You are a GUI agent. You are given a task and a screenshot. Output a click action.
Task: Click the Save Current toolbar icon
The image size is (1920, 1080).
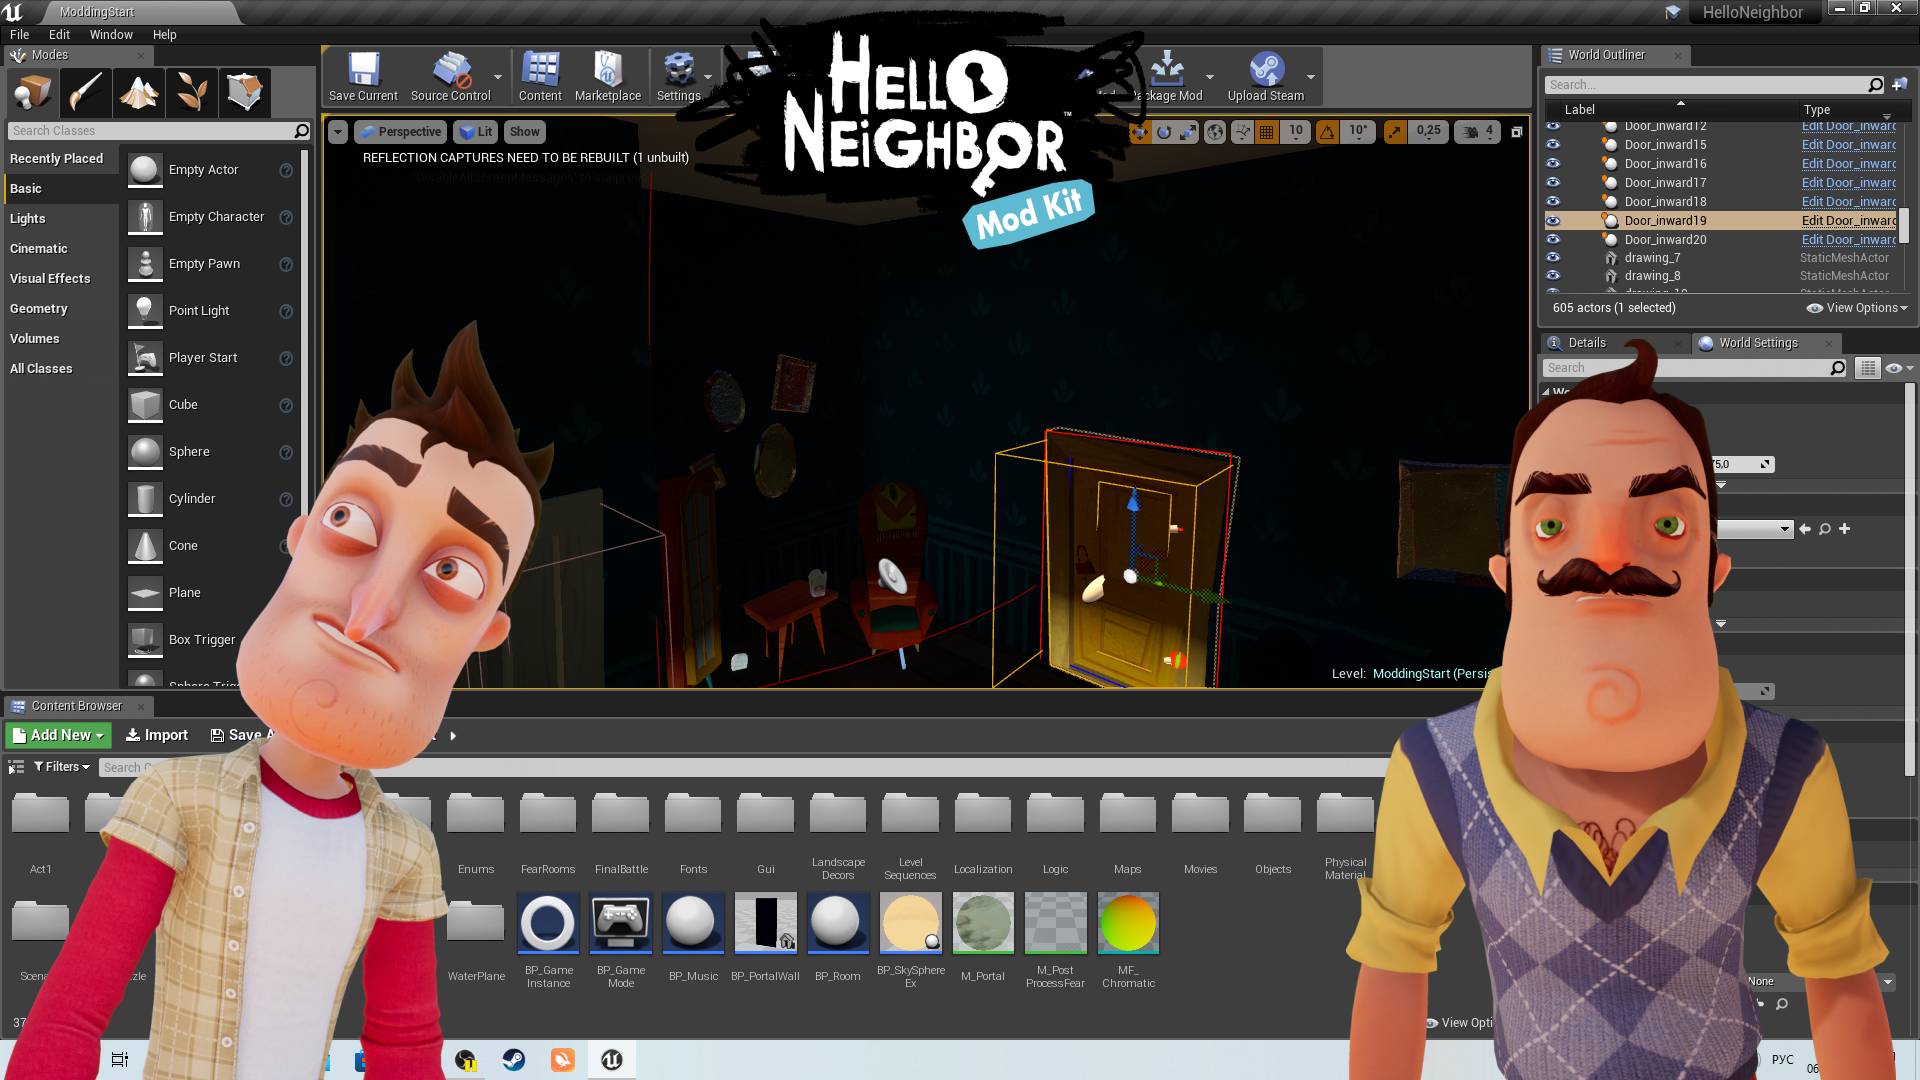(x=363, y=77)
